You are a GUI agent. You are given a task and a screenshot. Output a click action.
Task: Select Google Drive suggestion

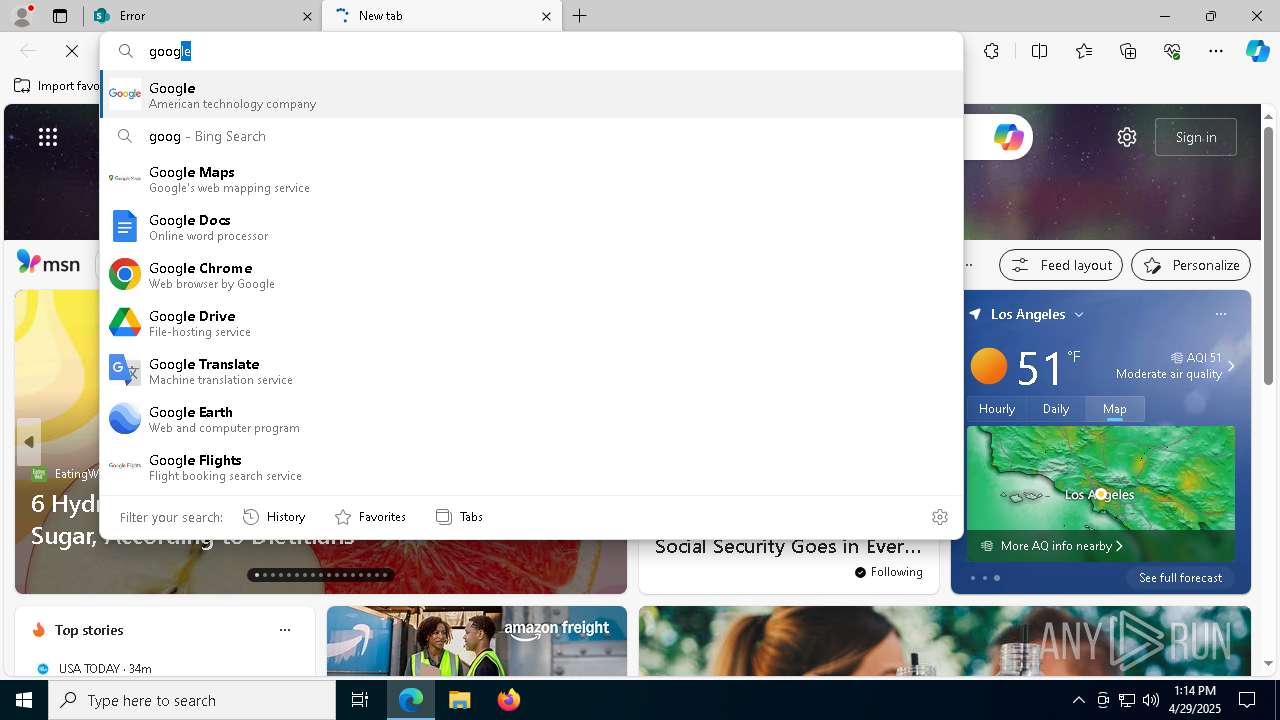pos(531,323)
